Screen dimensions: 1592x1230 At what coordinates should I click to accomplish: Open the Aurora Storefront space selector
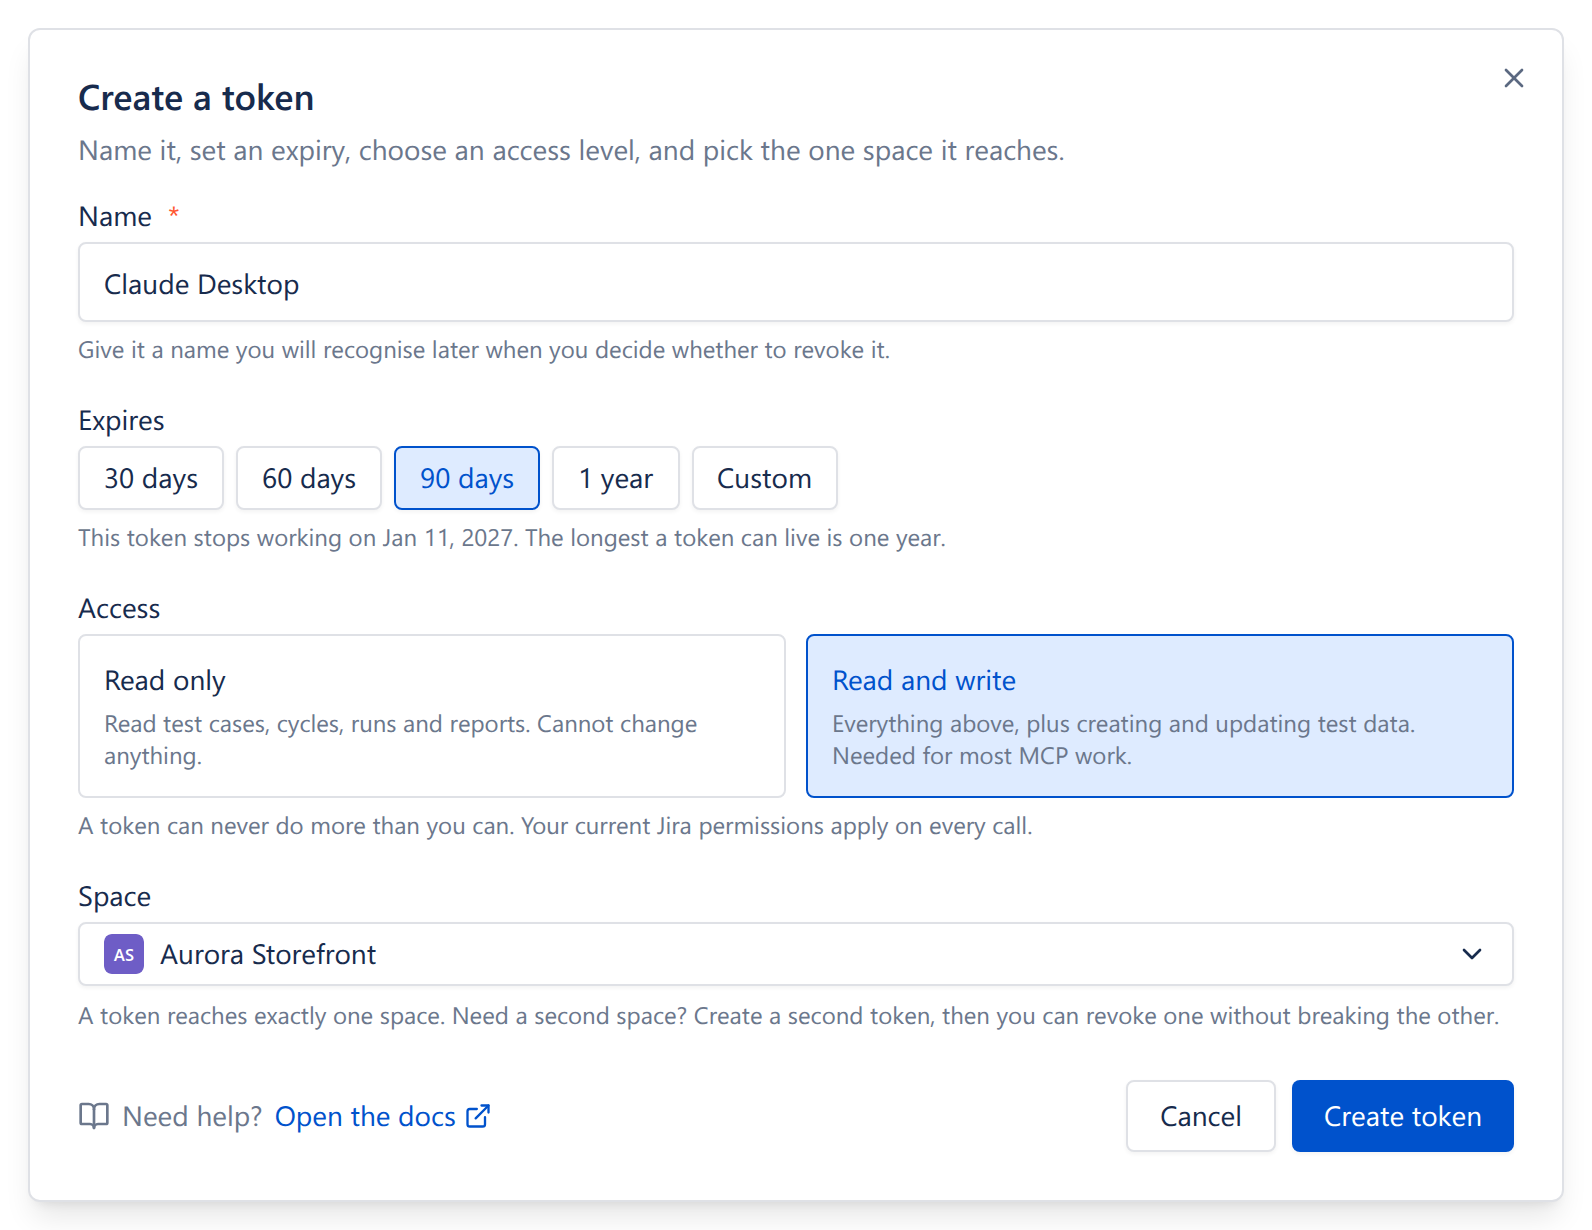(x=796, y=954)
